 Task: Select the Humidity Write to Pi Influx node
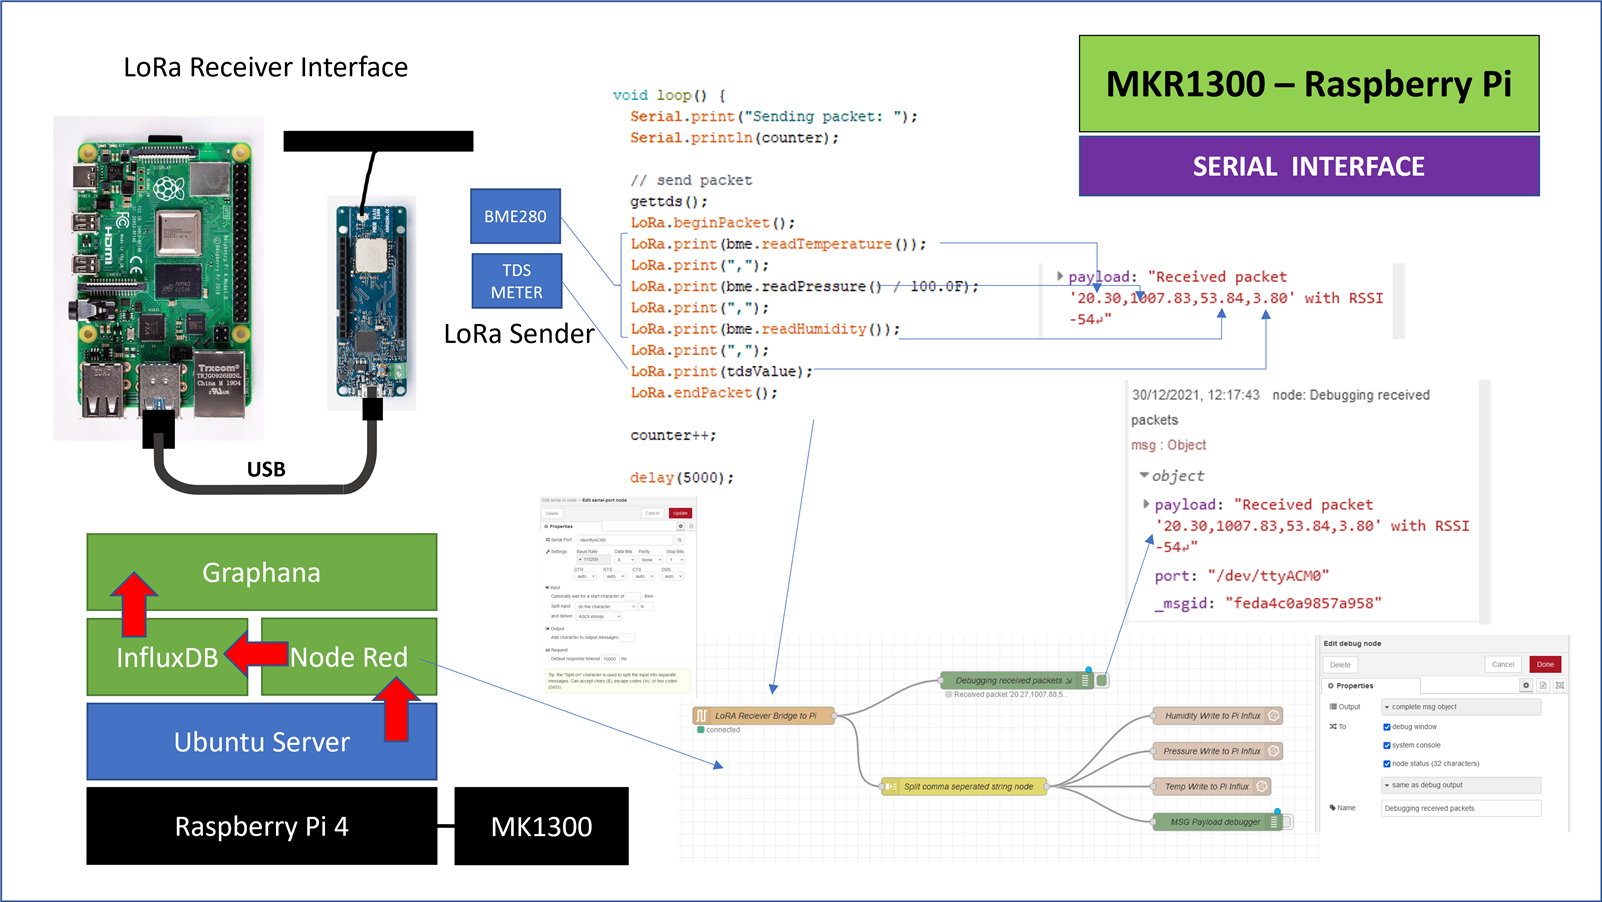[1217, 716]
